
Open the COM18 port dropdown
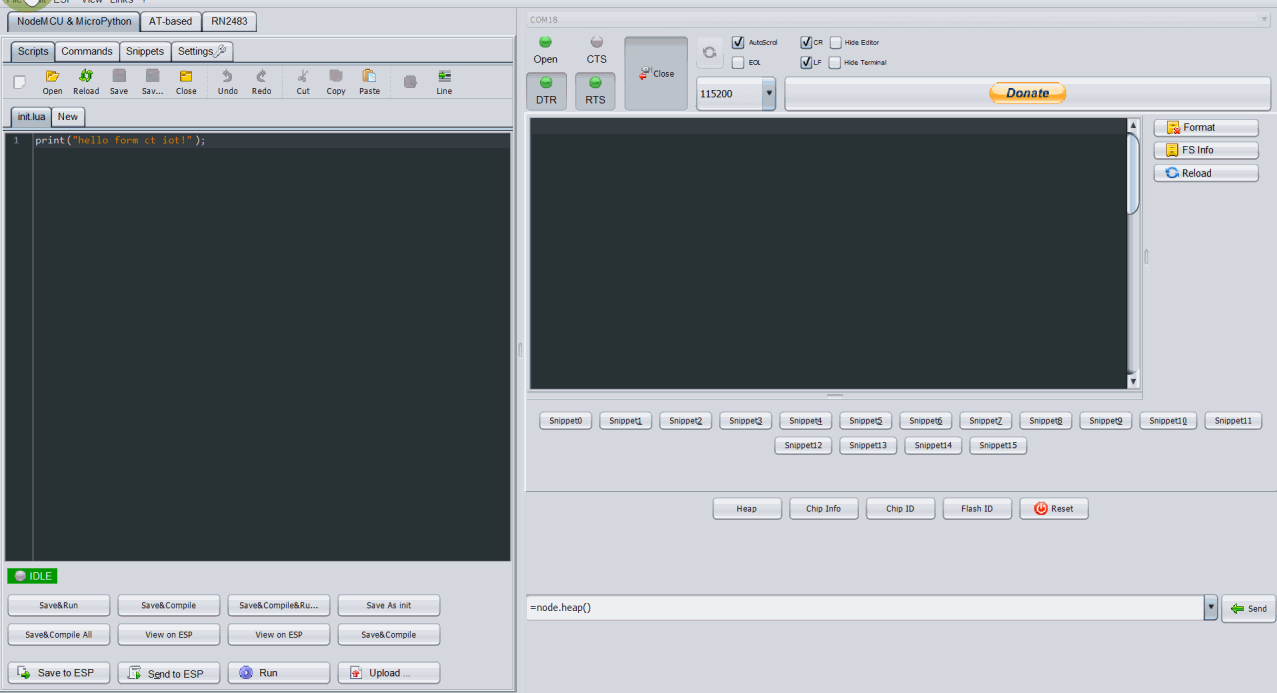(1264, 19)
